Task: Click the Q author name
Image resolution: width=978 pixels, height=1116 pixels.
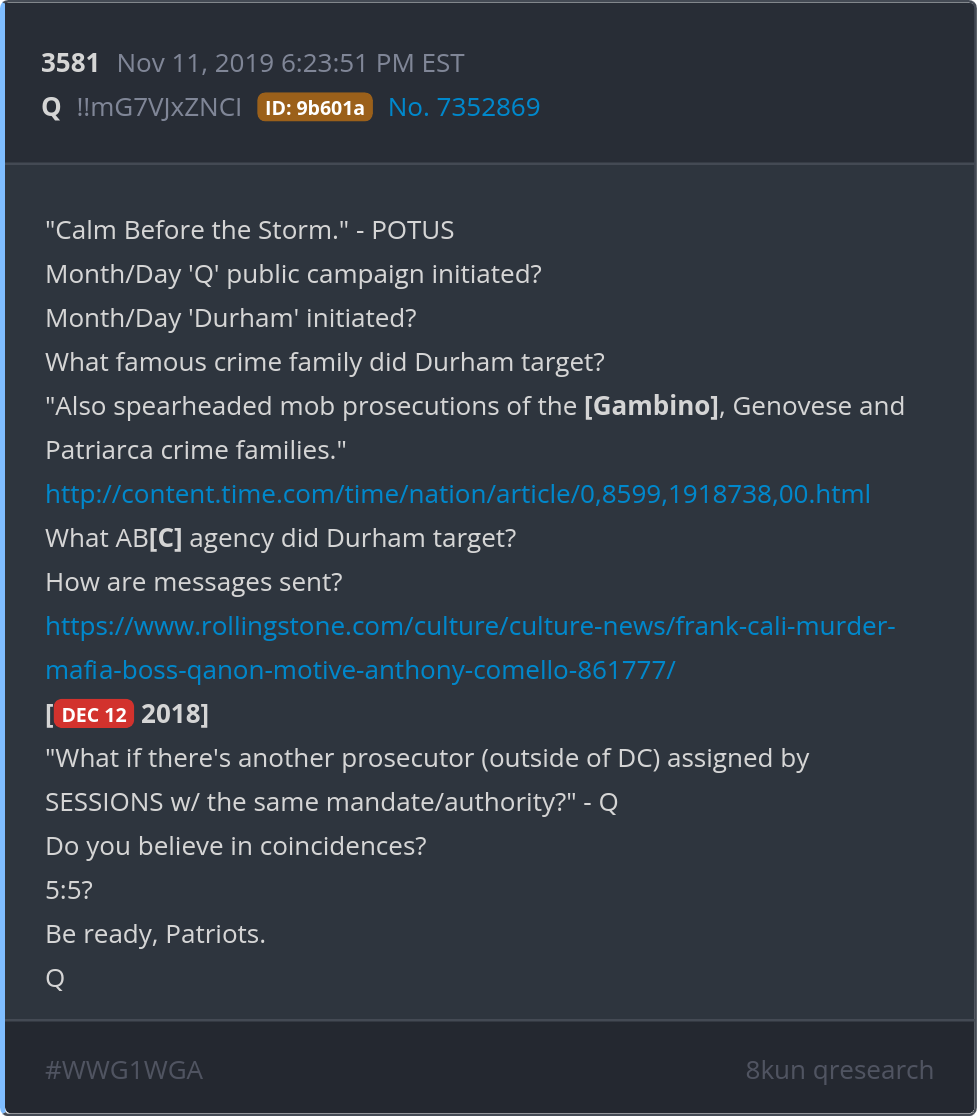Action: pyautogui.click(x=51, y=107)
